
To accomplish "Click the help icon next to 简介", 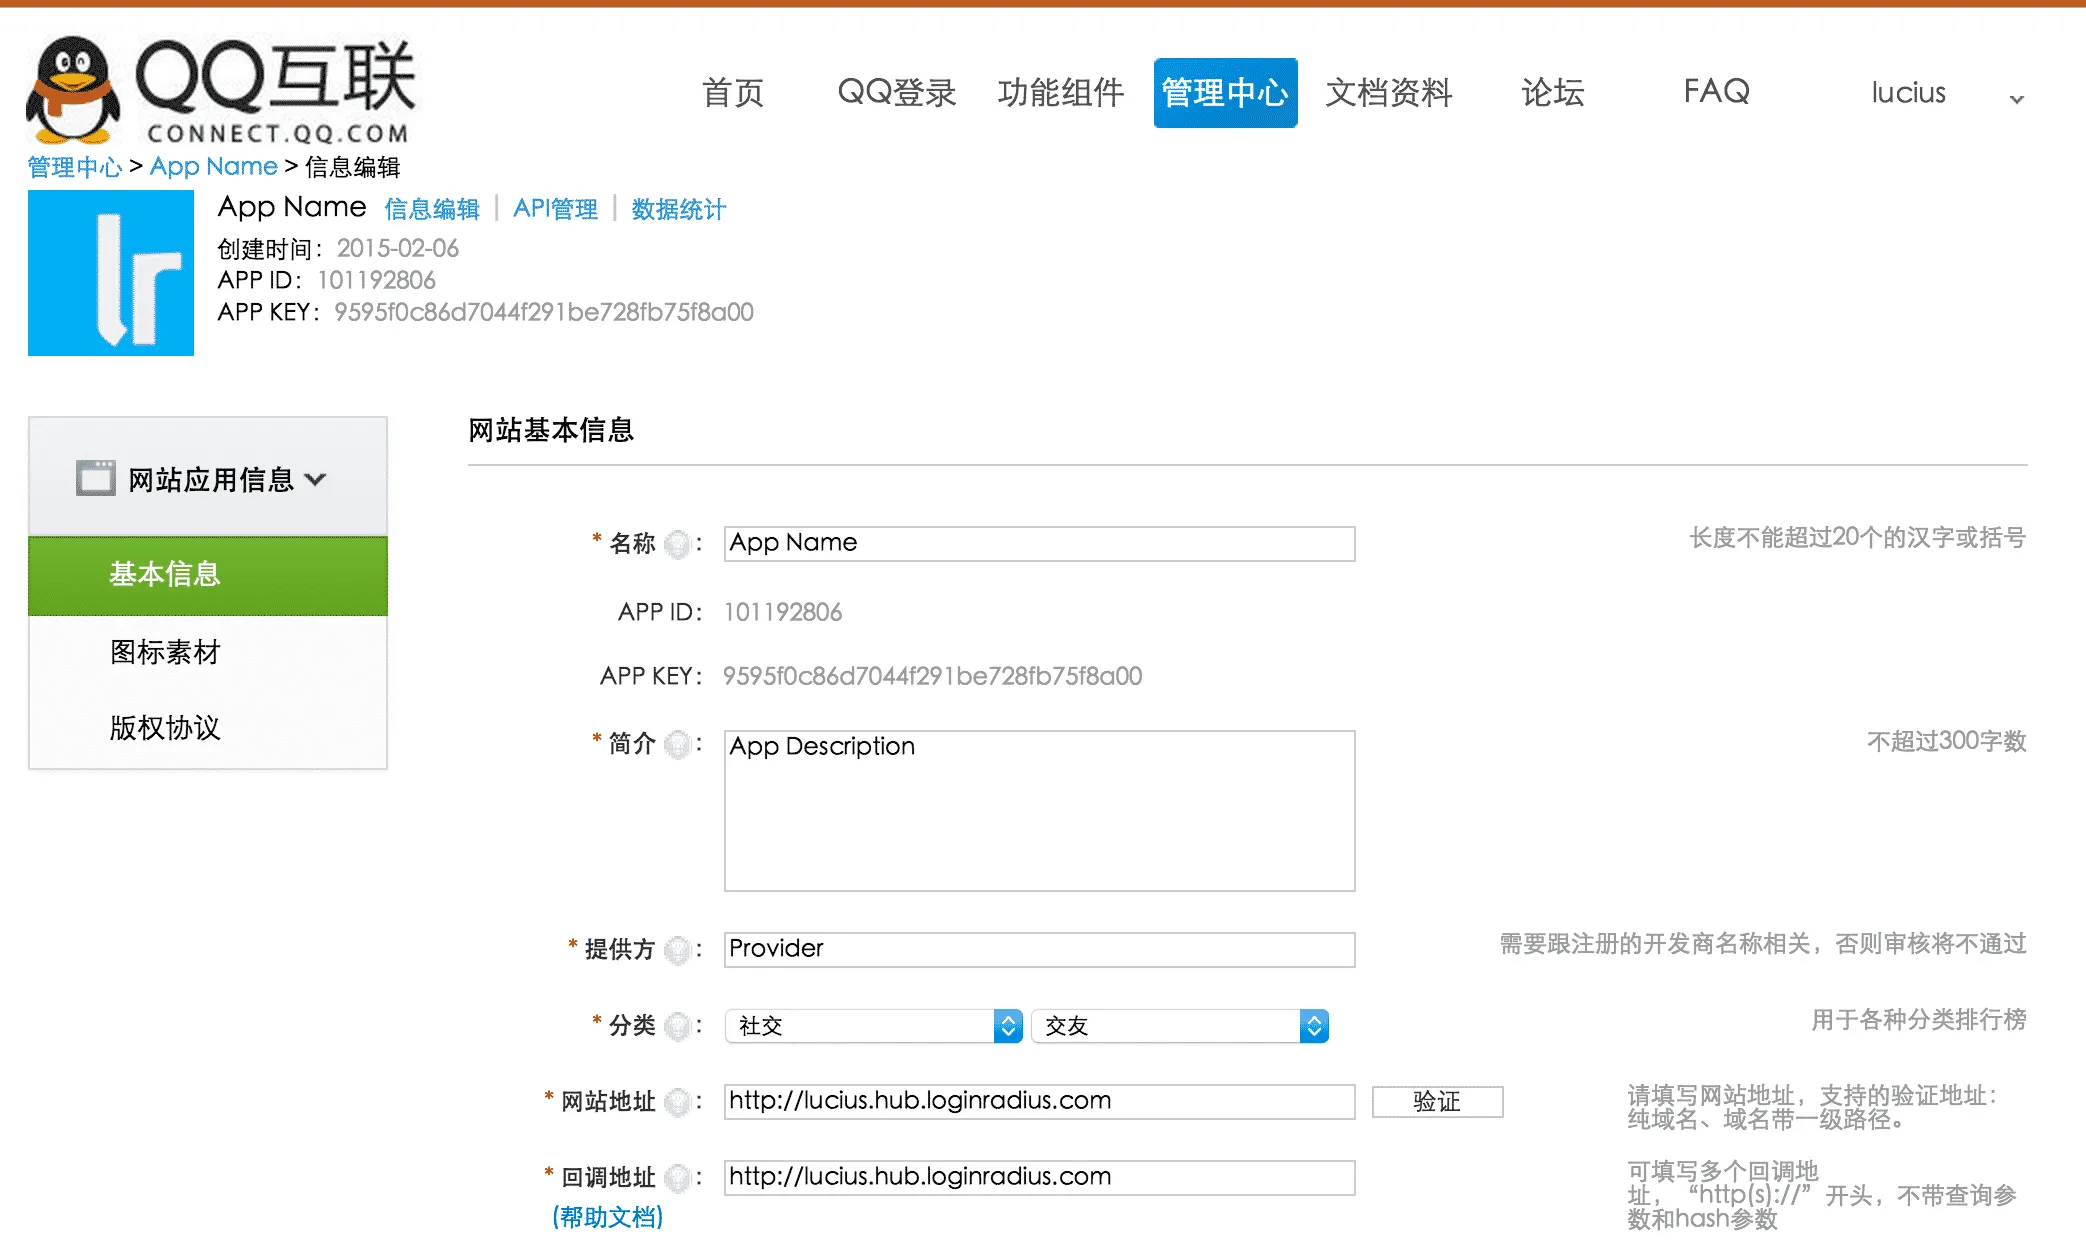I will 678,744.
